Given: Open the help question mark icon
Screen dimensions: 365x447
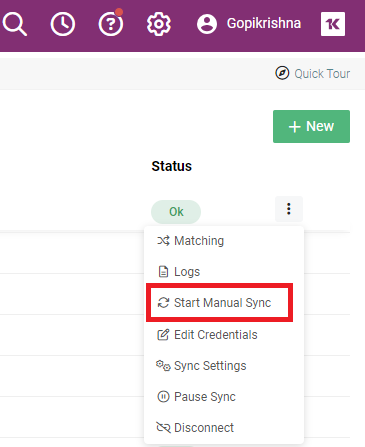Looking at the screenshot, I should (x=111, y=23).
